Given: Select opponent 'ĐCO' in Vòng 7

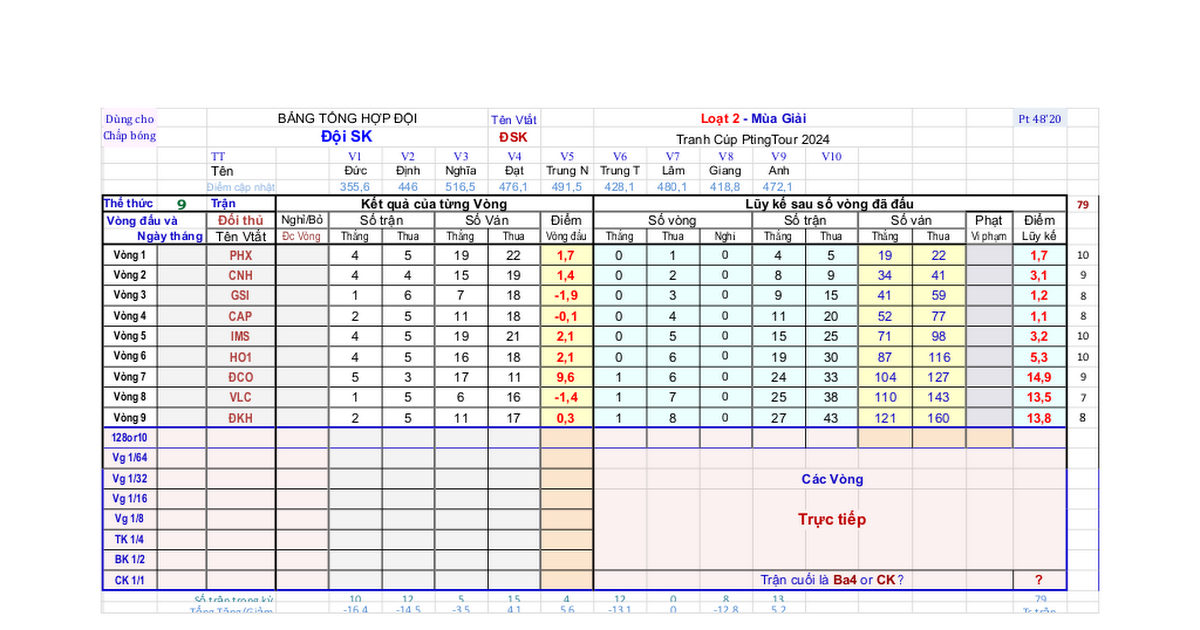Looking at the screenshot, I should [x=241, y=377].
